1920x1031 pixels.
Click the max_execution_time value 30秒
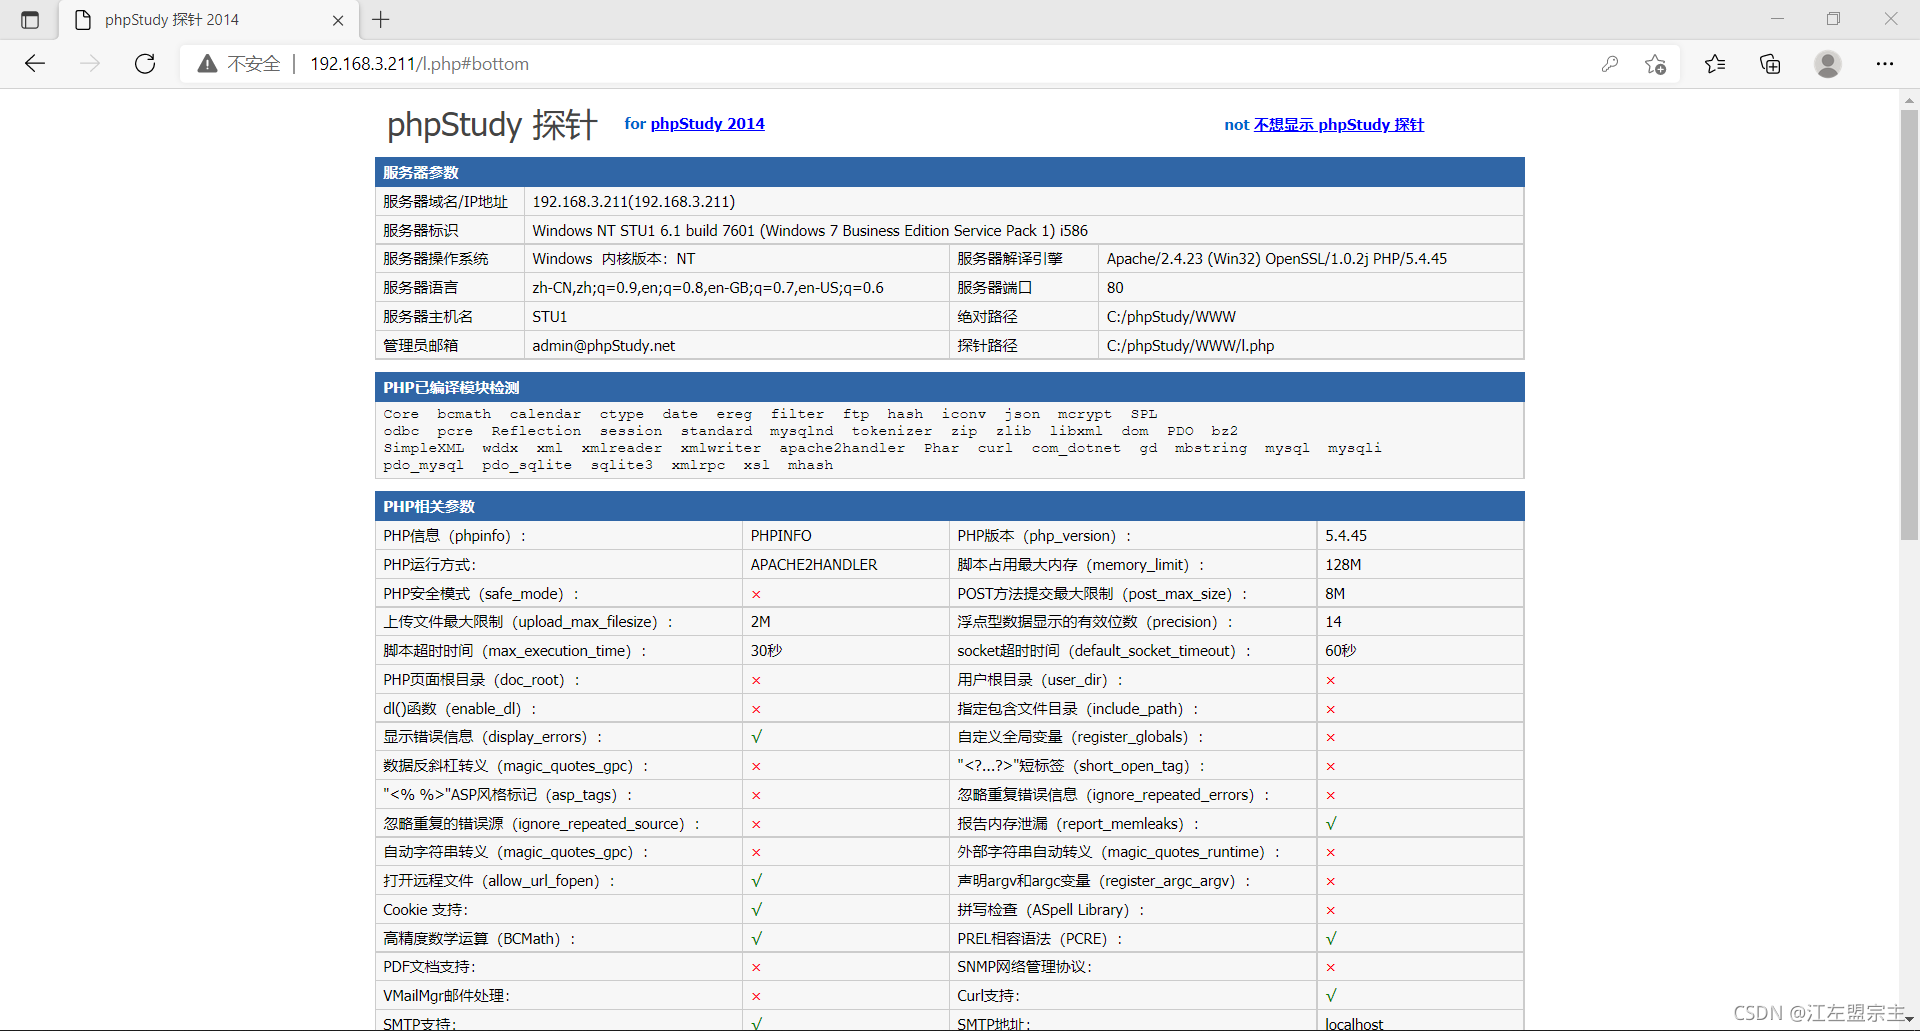click(766, 651)
